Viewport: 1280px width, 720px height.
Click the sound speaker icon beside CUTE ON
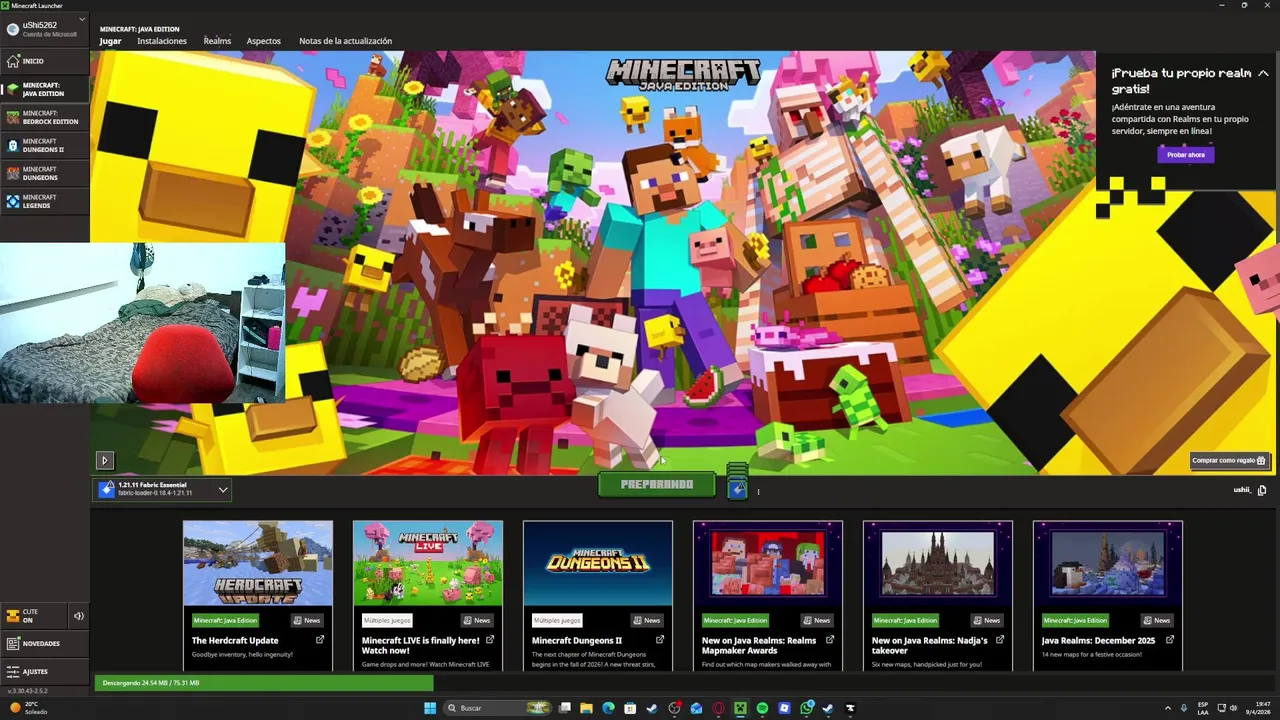point(79,616)
